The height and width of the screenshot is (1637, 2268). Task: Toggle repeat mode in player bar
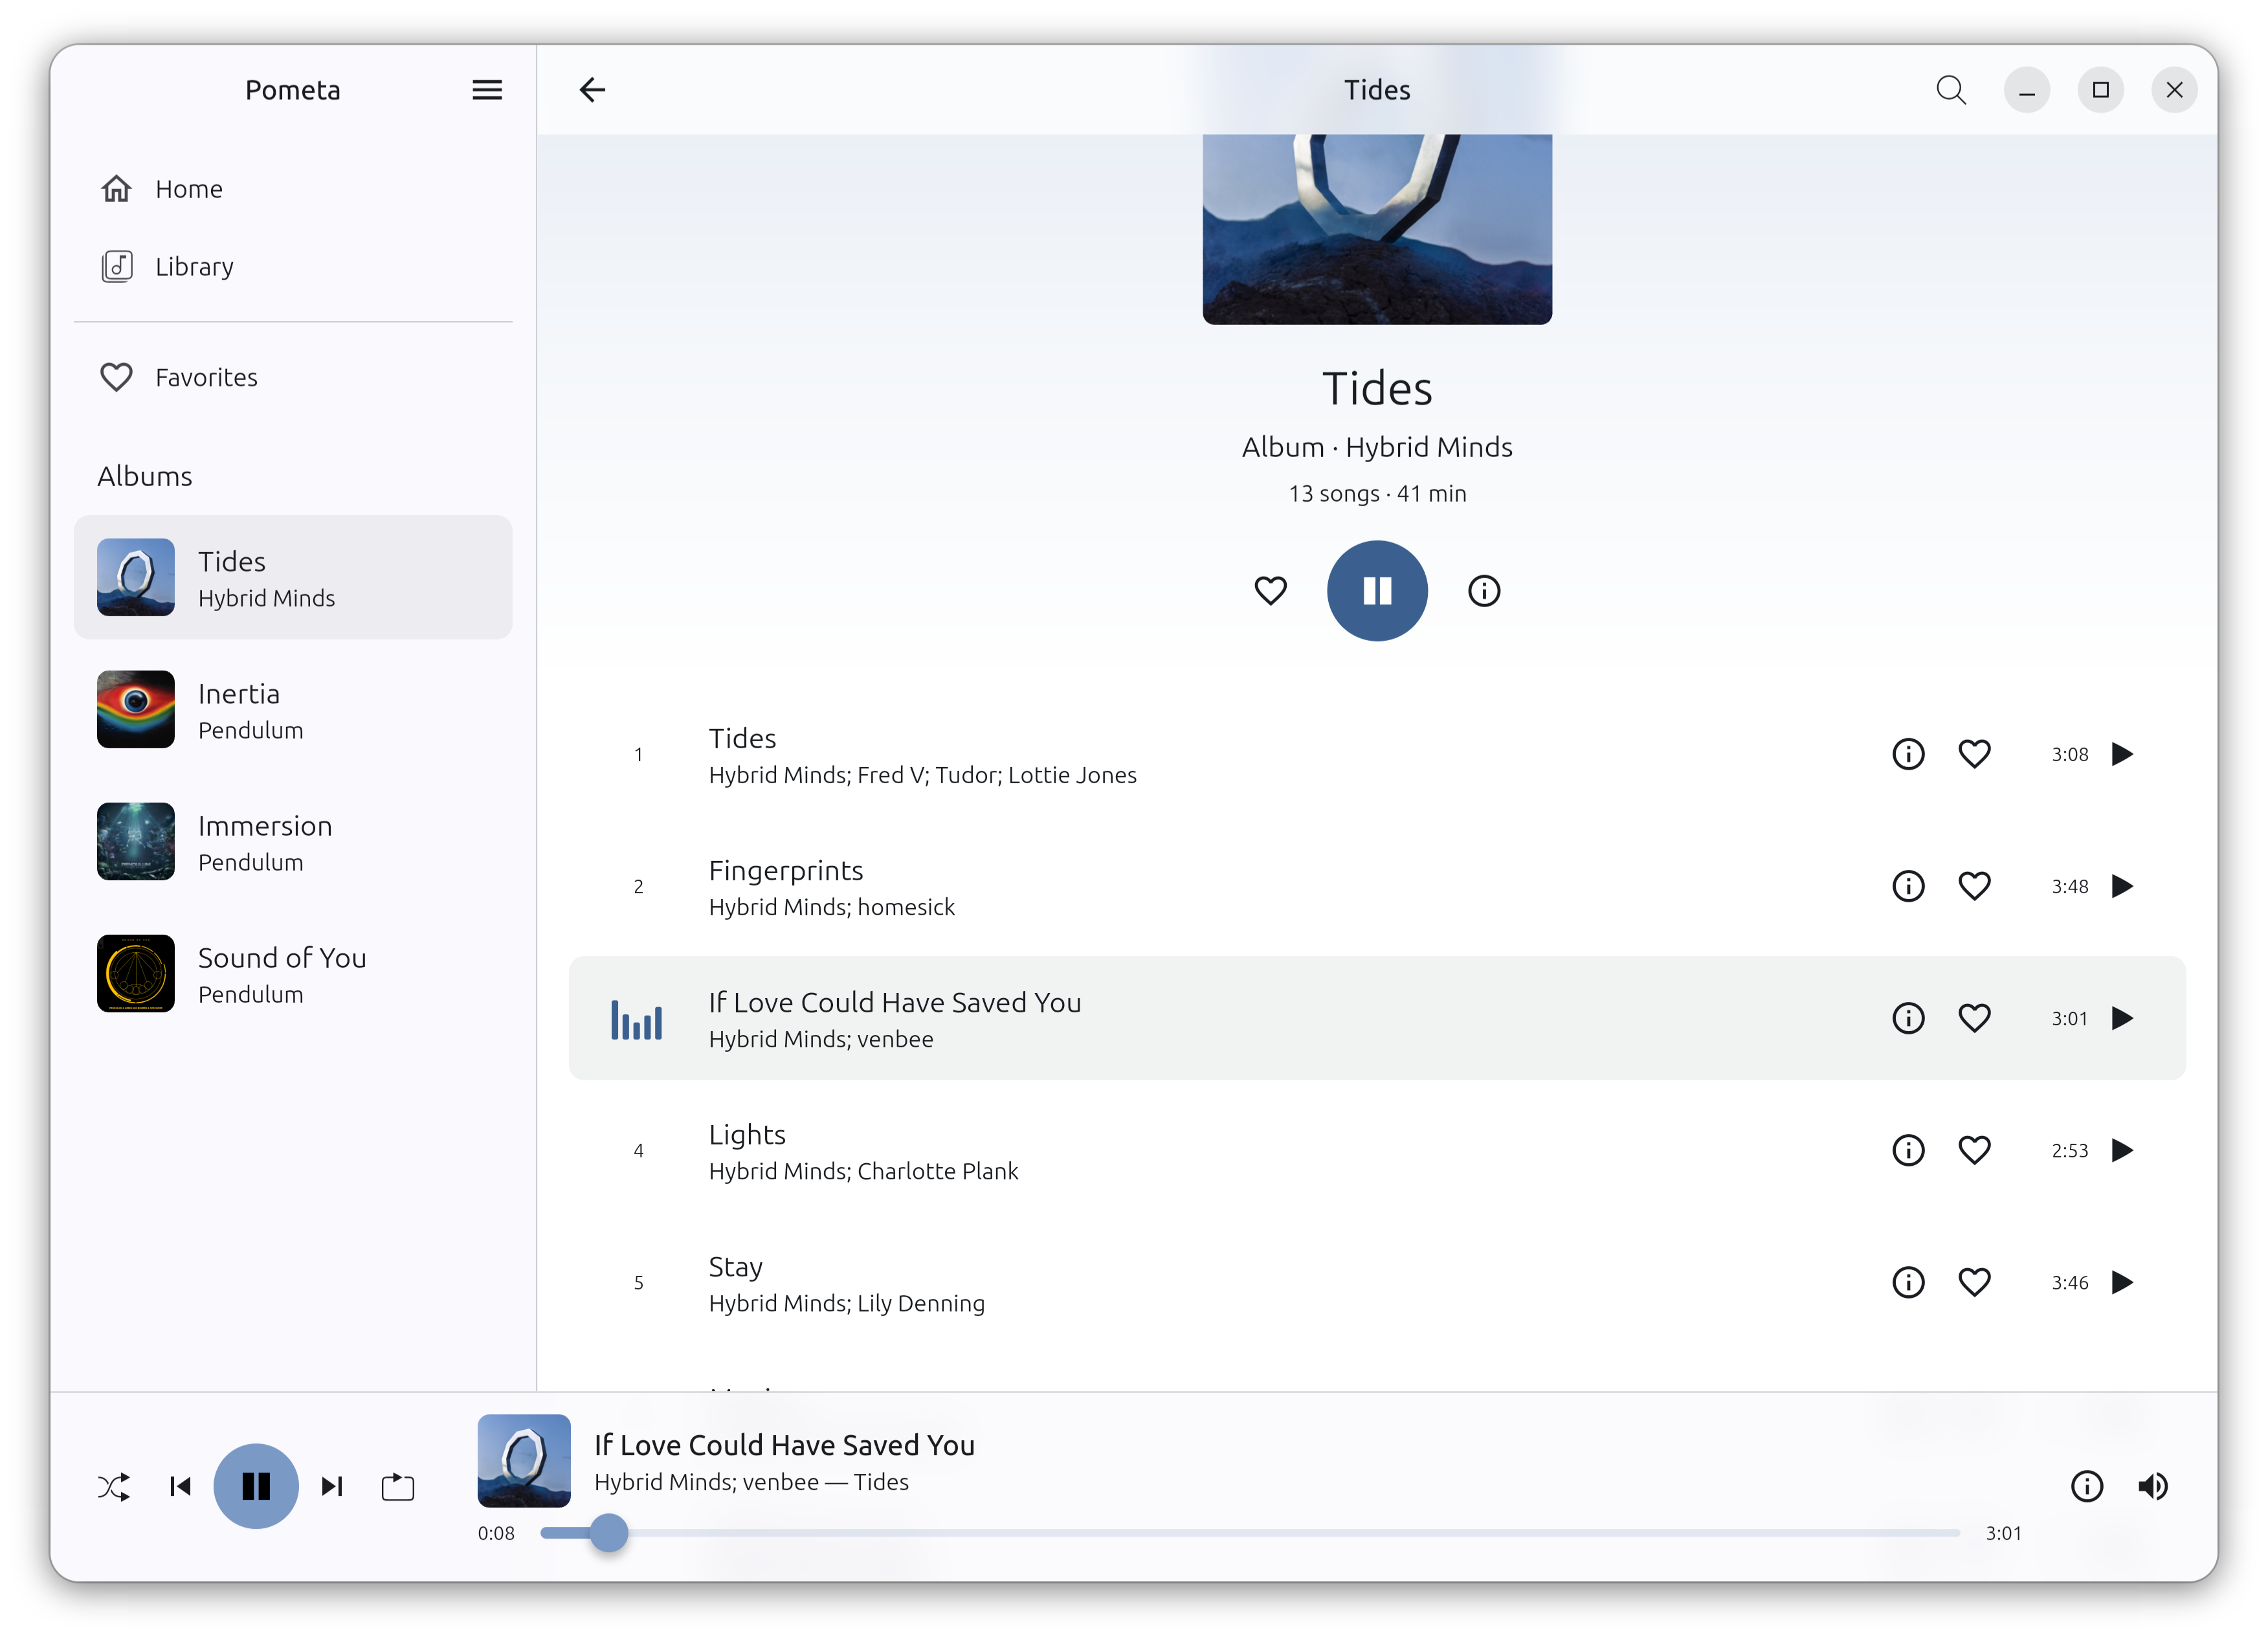[398, 1487]
